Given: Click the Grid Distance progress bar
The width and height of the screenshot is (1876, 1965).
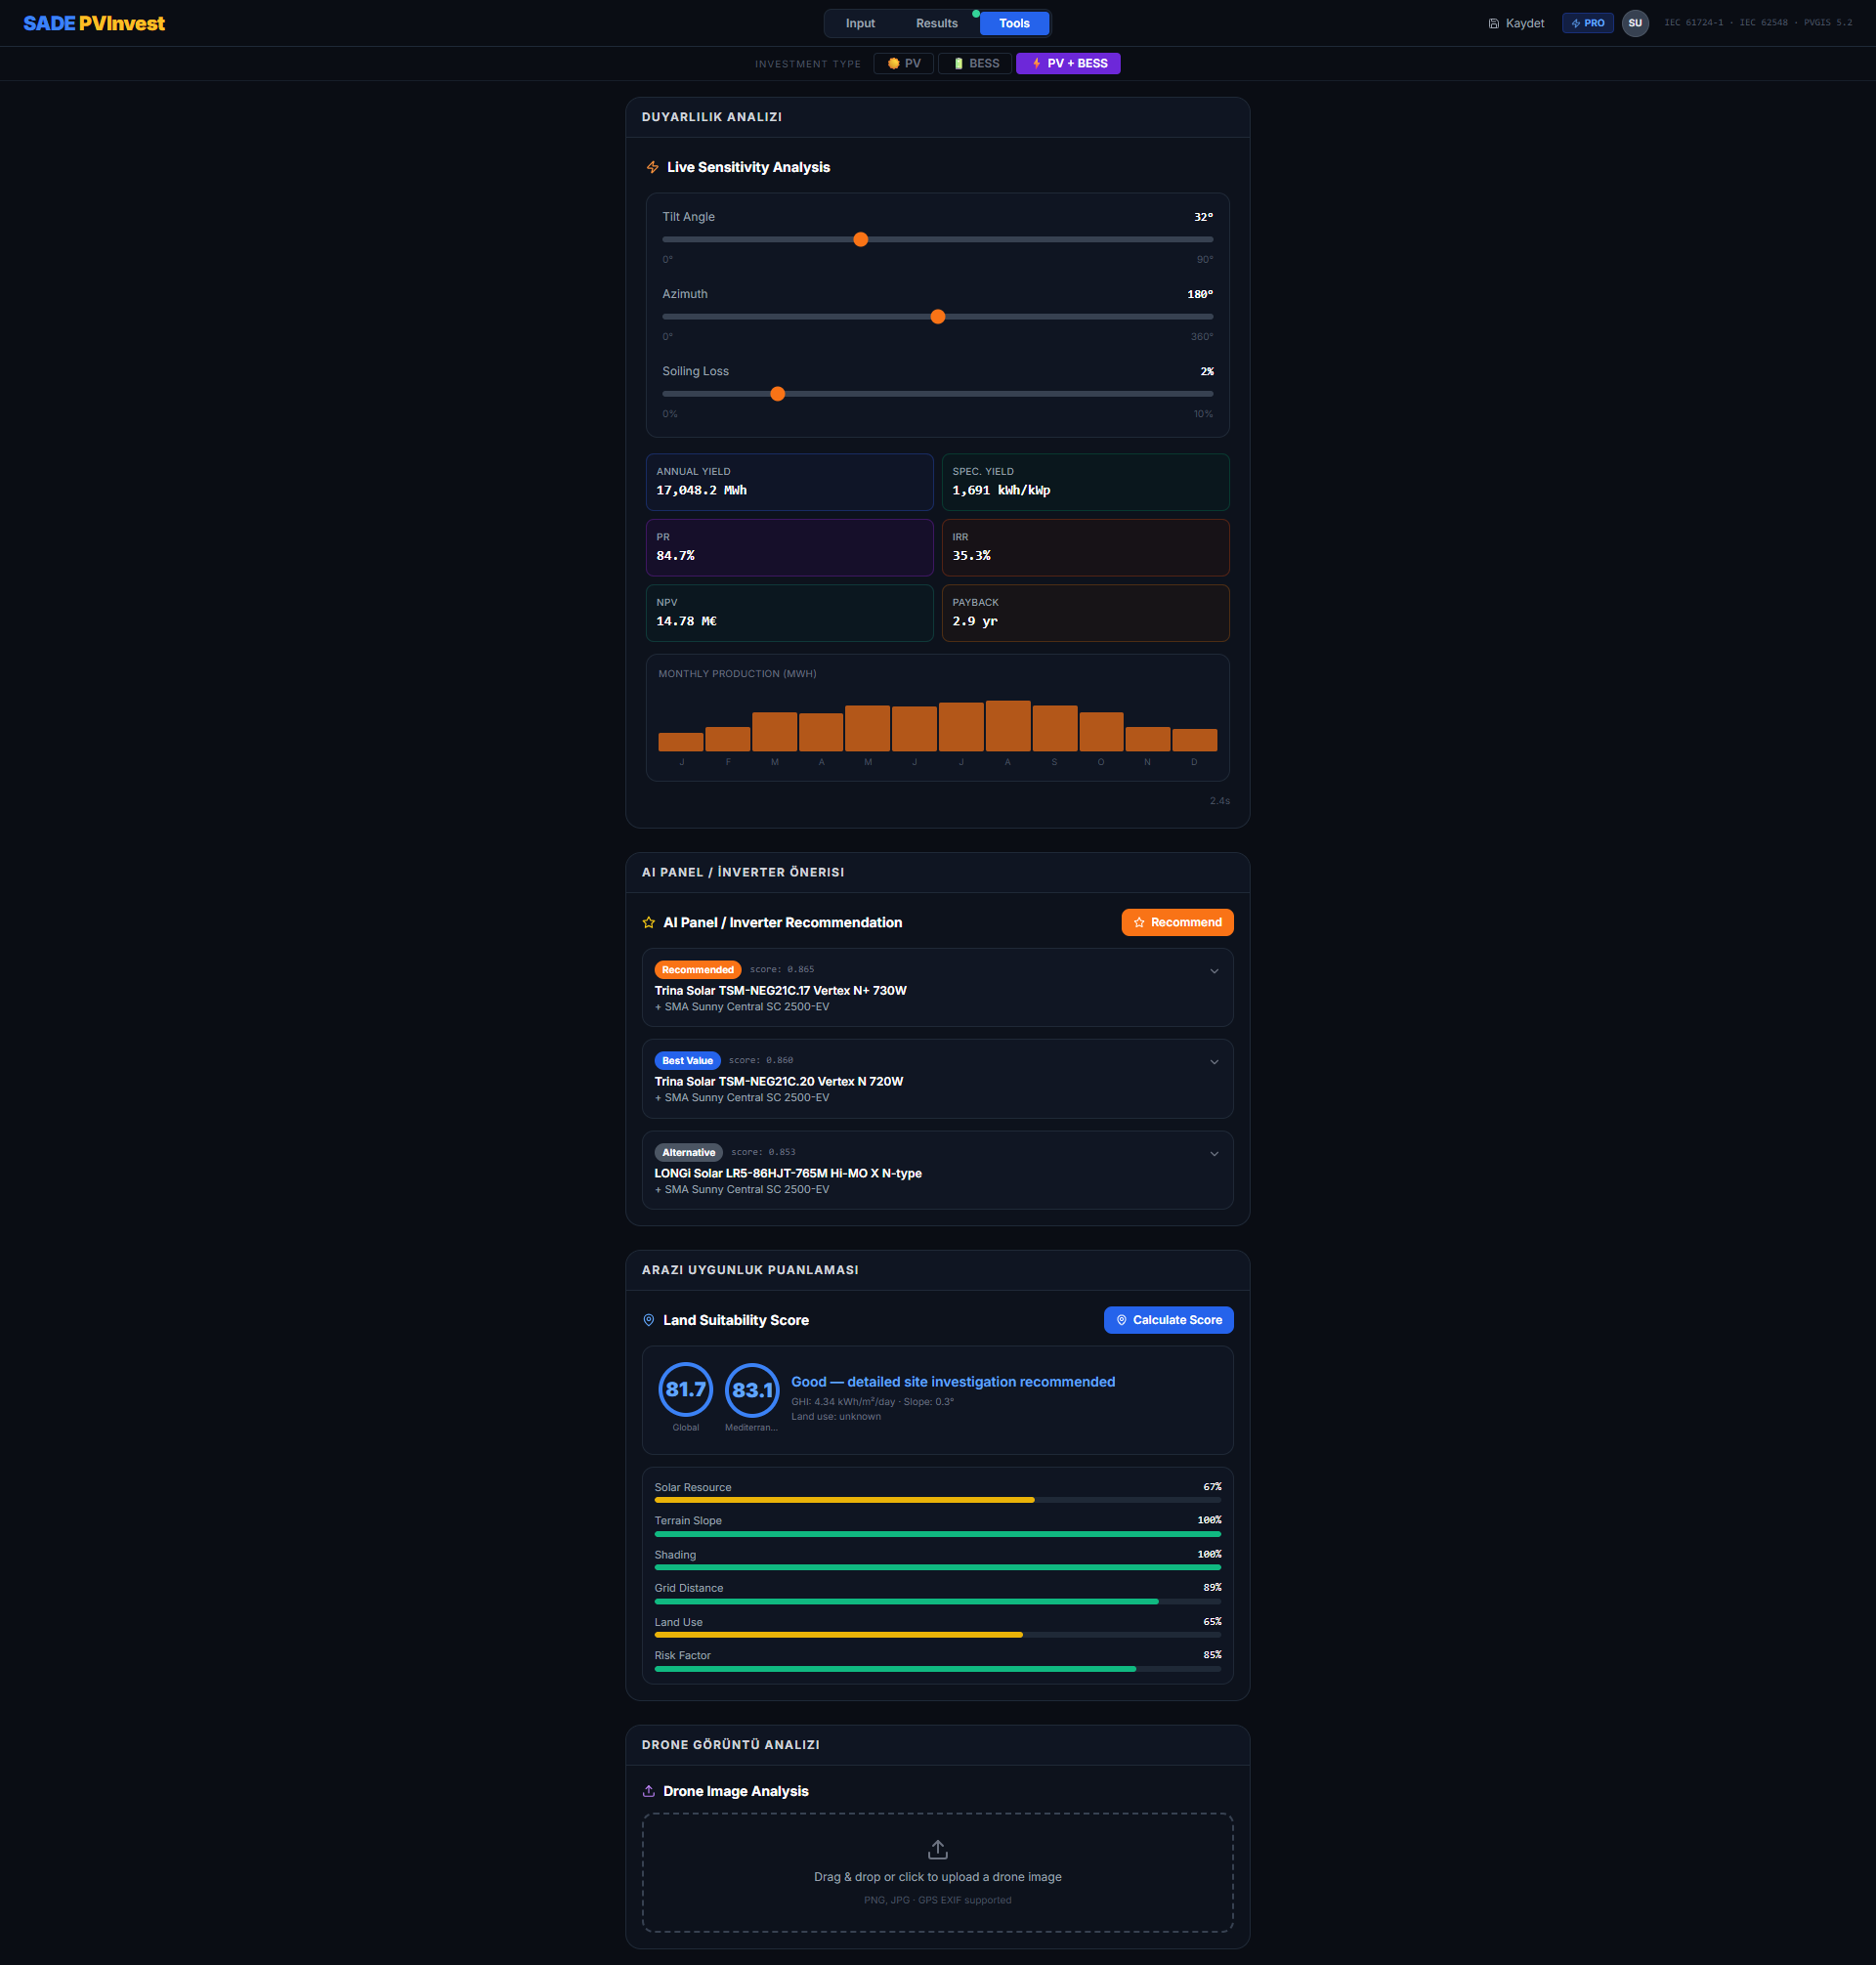Looking at the screenshot, I should click(x=938, y=1601).
